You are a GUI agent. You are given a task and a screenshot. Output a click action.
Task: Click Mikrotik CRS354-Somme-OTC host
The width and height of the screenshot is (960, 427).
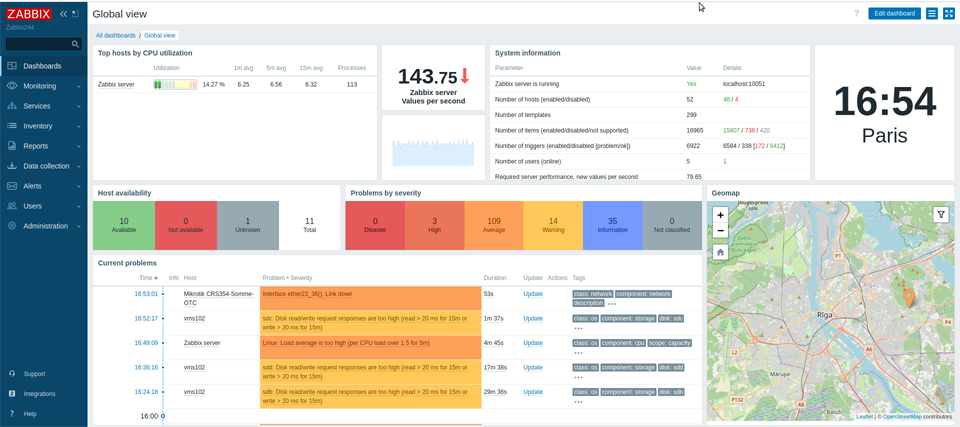click(x=219, y=298)
